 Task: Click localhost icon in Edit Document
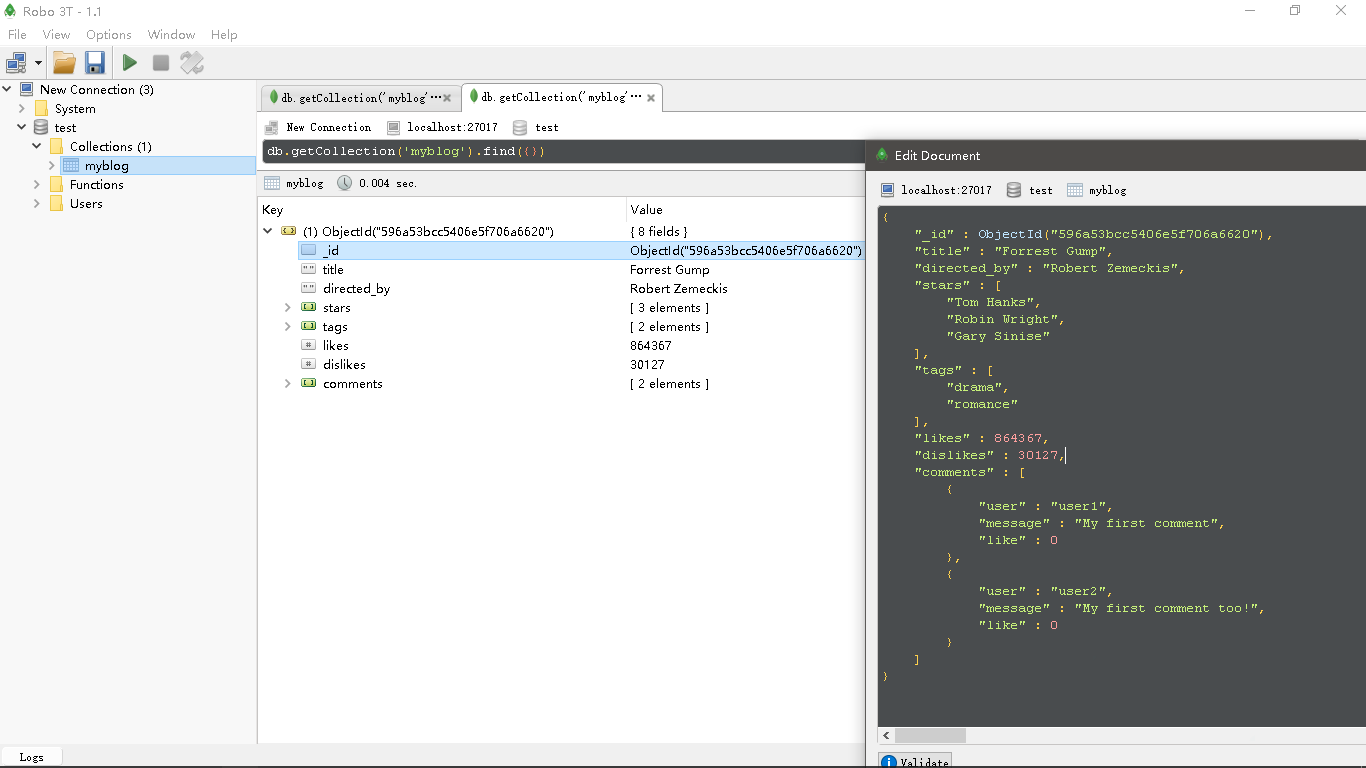click(x=888, y=190)
